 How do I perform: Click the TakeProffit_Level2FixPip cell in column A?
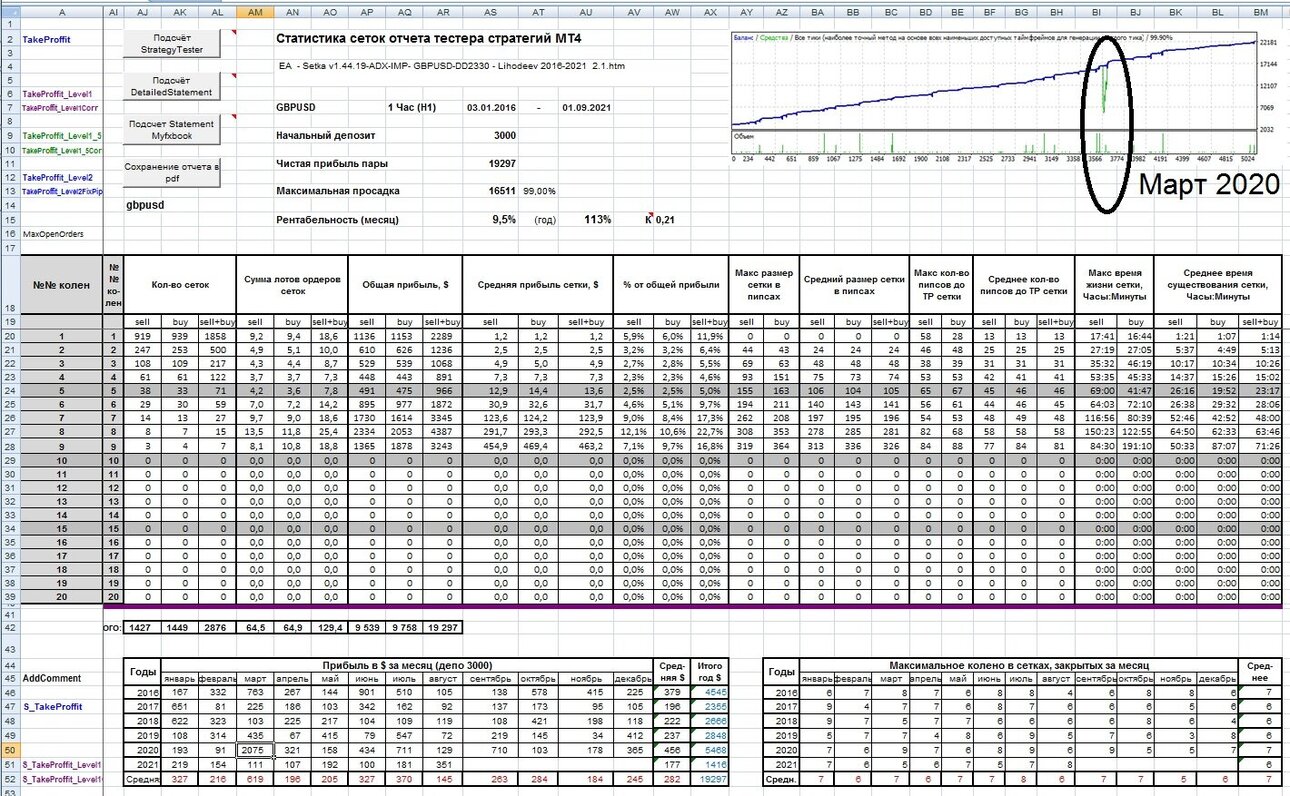coord(62,191)
